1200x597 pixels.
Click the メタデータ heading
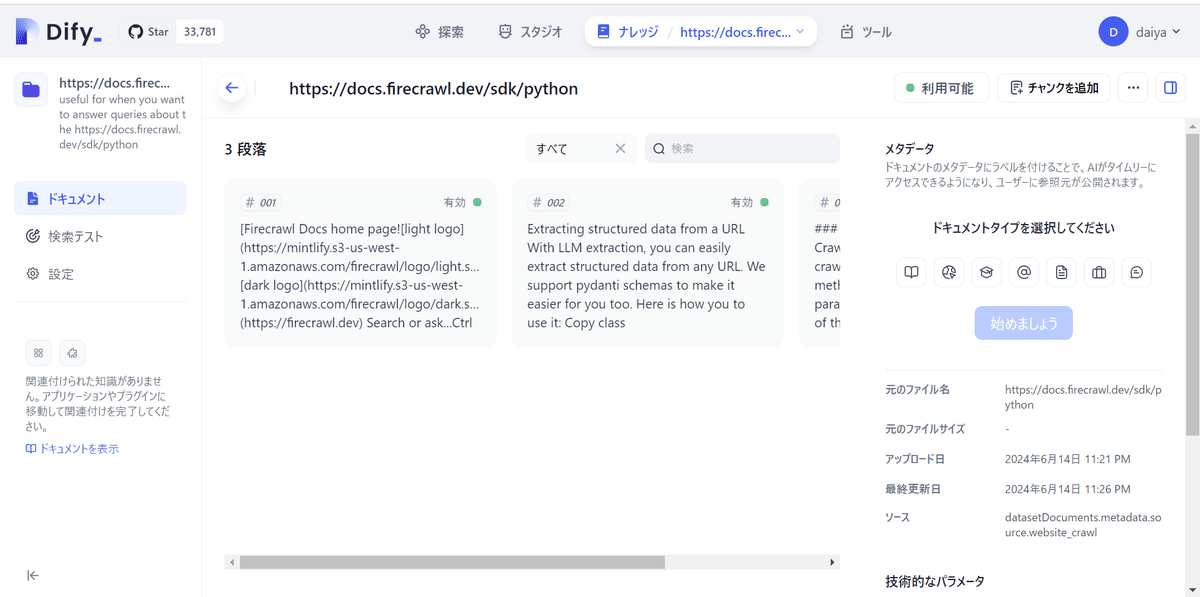[x=909, y=149]
